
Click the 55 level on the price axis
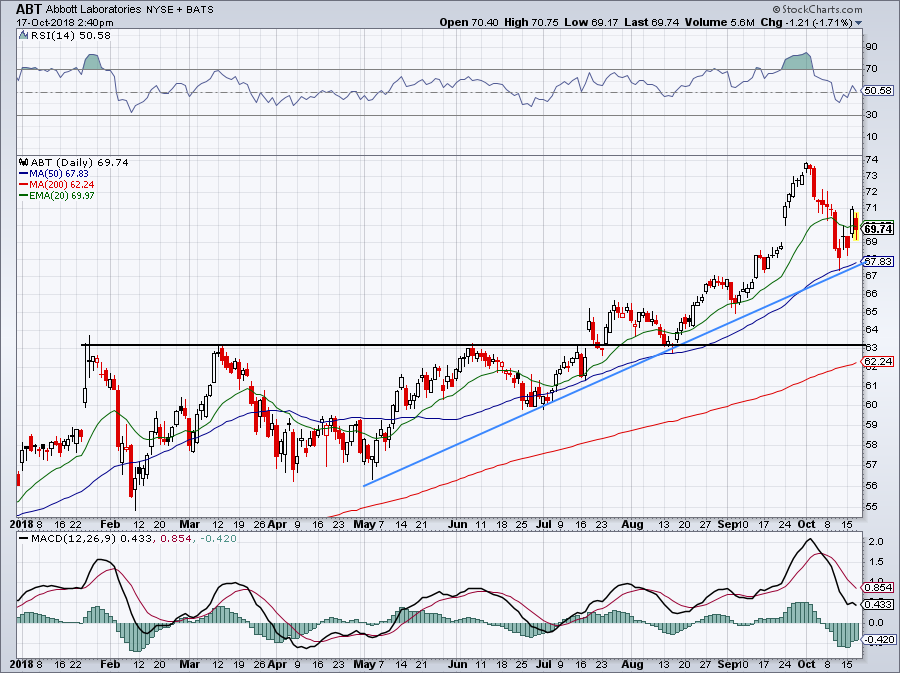click(x=871, y=507)
